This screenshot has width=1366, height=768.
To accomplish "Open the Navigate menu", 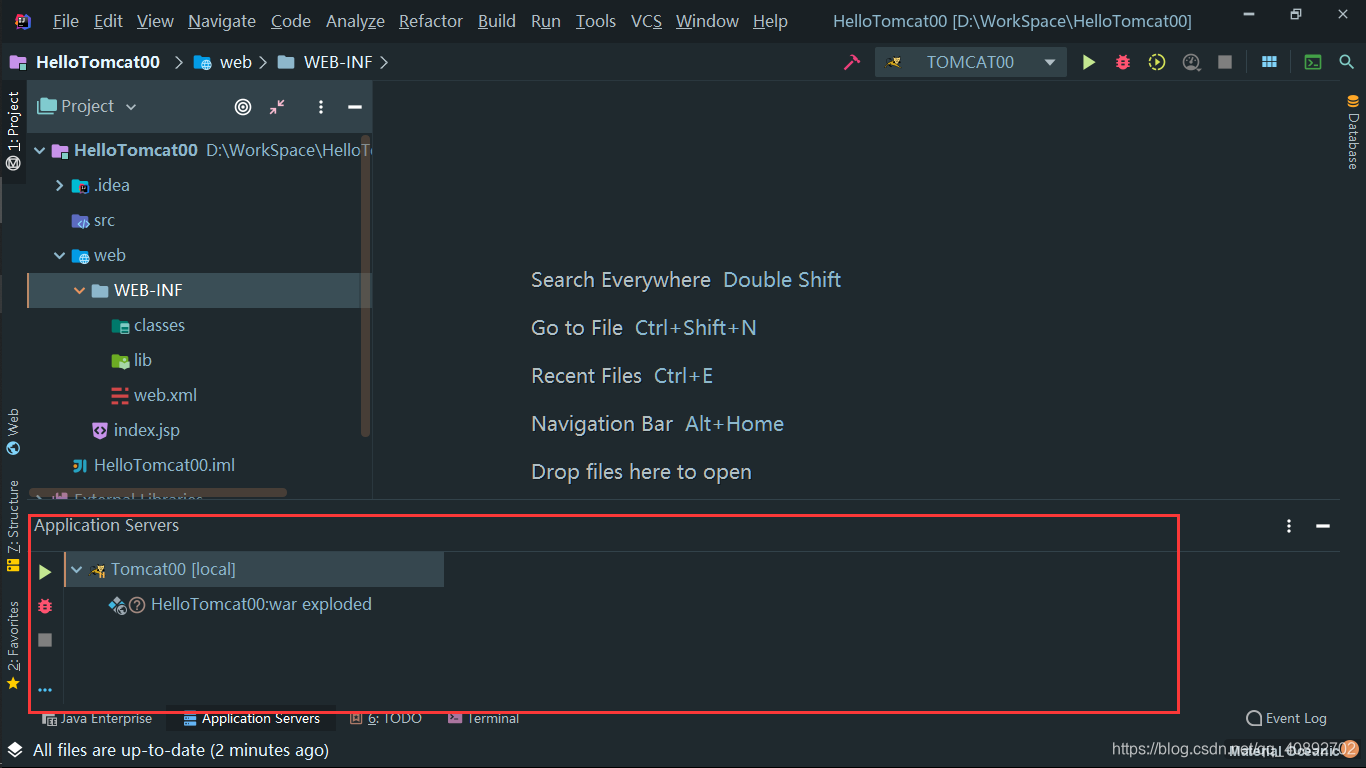I will 222,21.
